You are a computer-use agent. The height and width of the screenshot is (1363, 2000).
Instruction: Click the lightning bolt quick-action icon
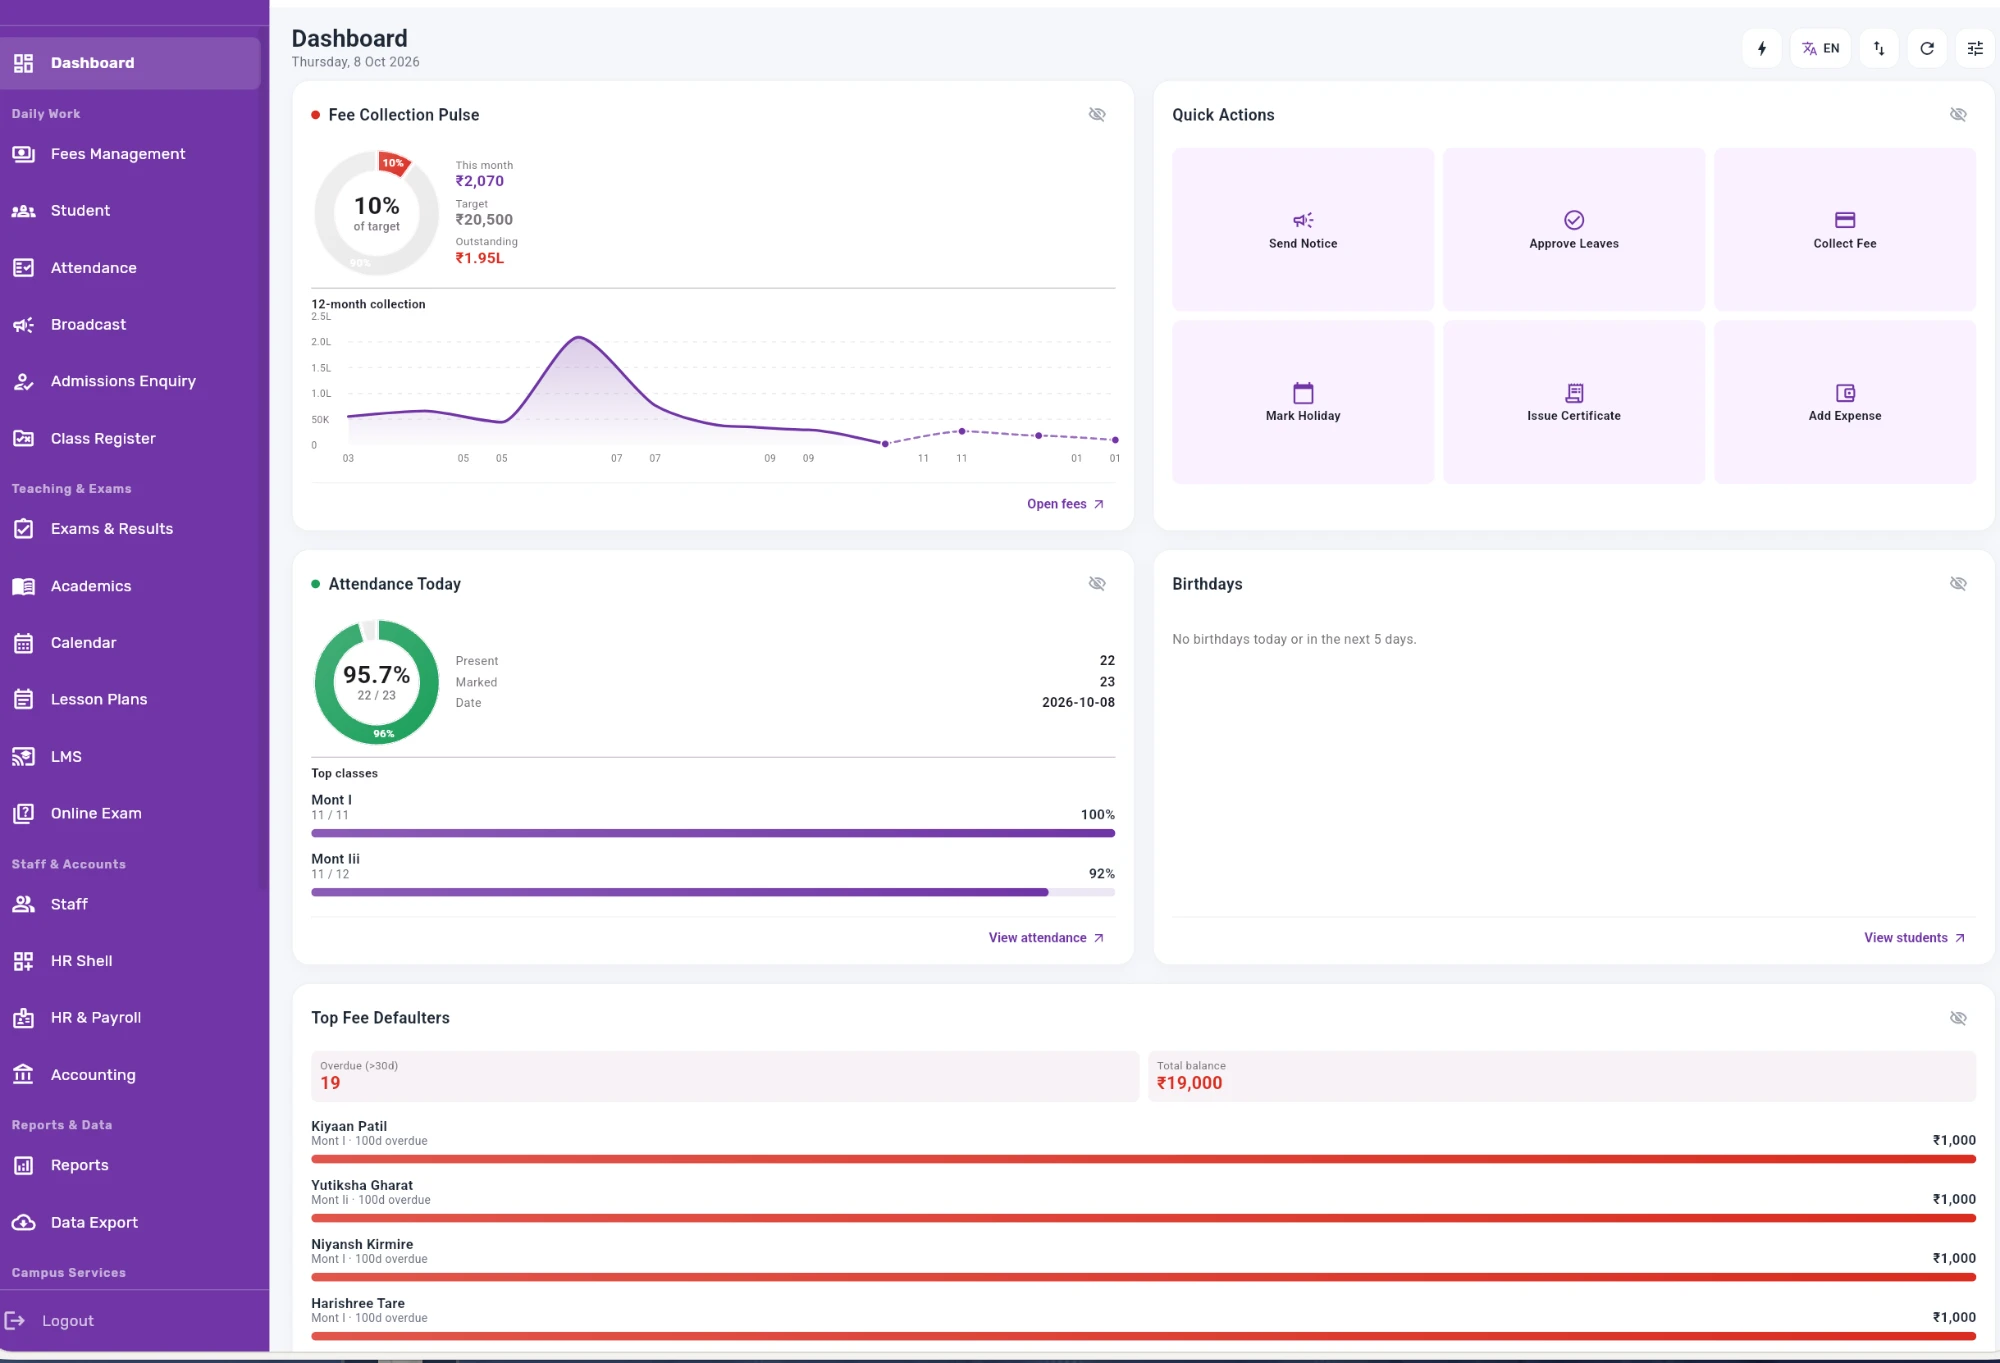[x=1762, y=48]
